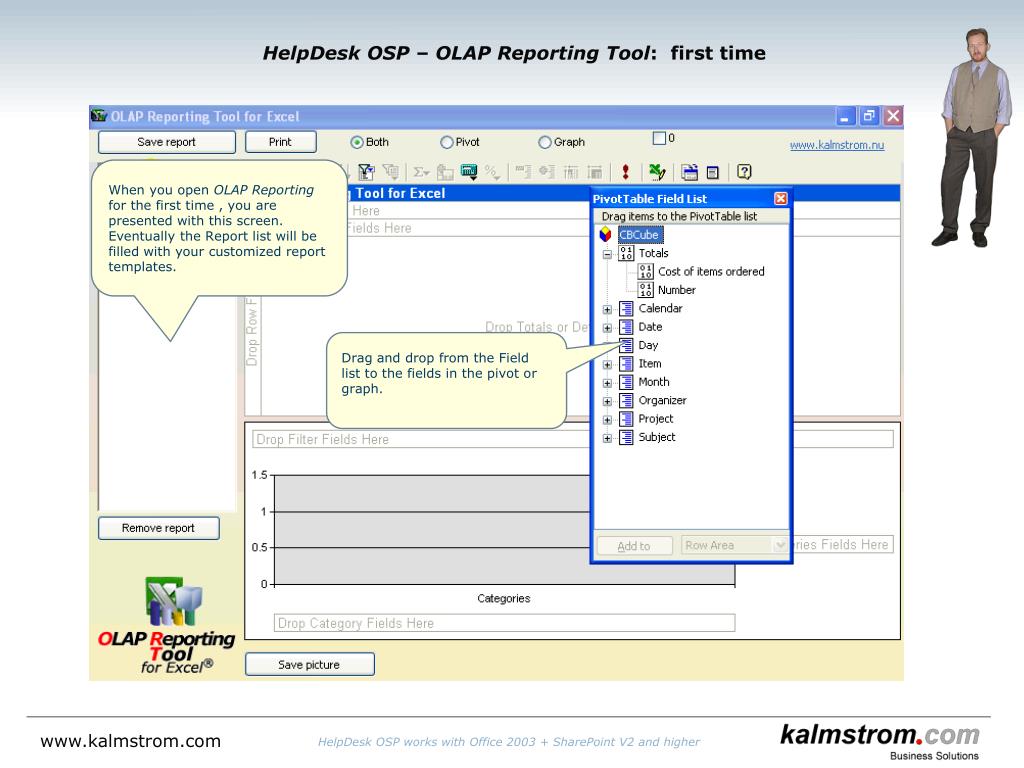Expand the Date field node
Image resolution: width=1024 pixels, height=768 pixels.
click(x=607, y=328)
